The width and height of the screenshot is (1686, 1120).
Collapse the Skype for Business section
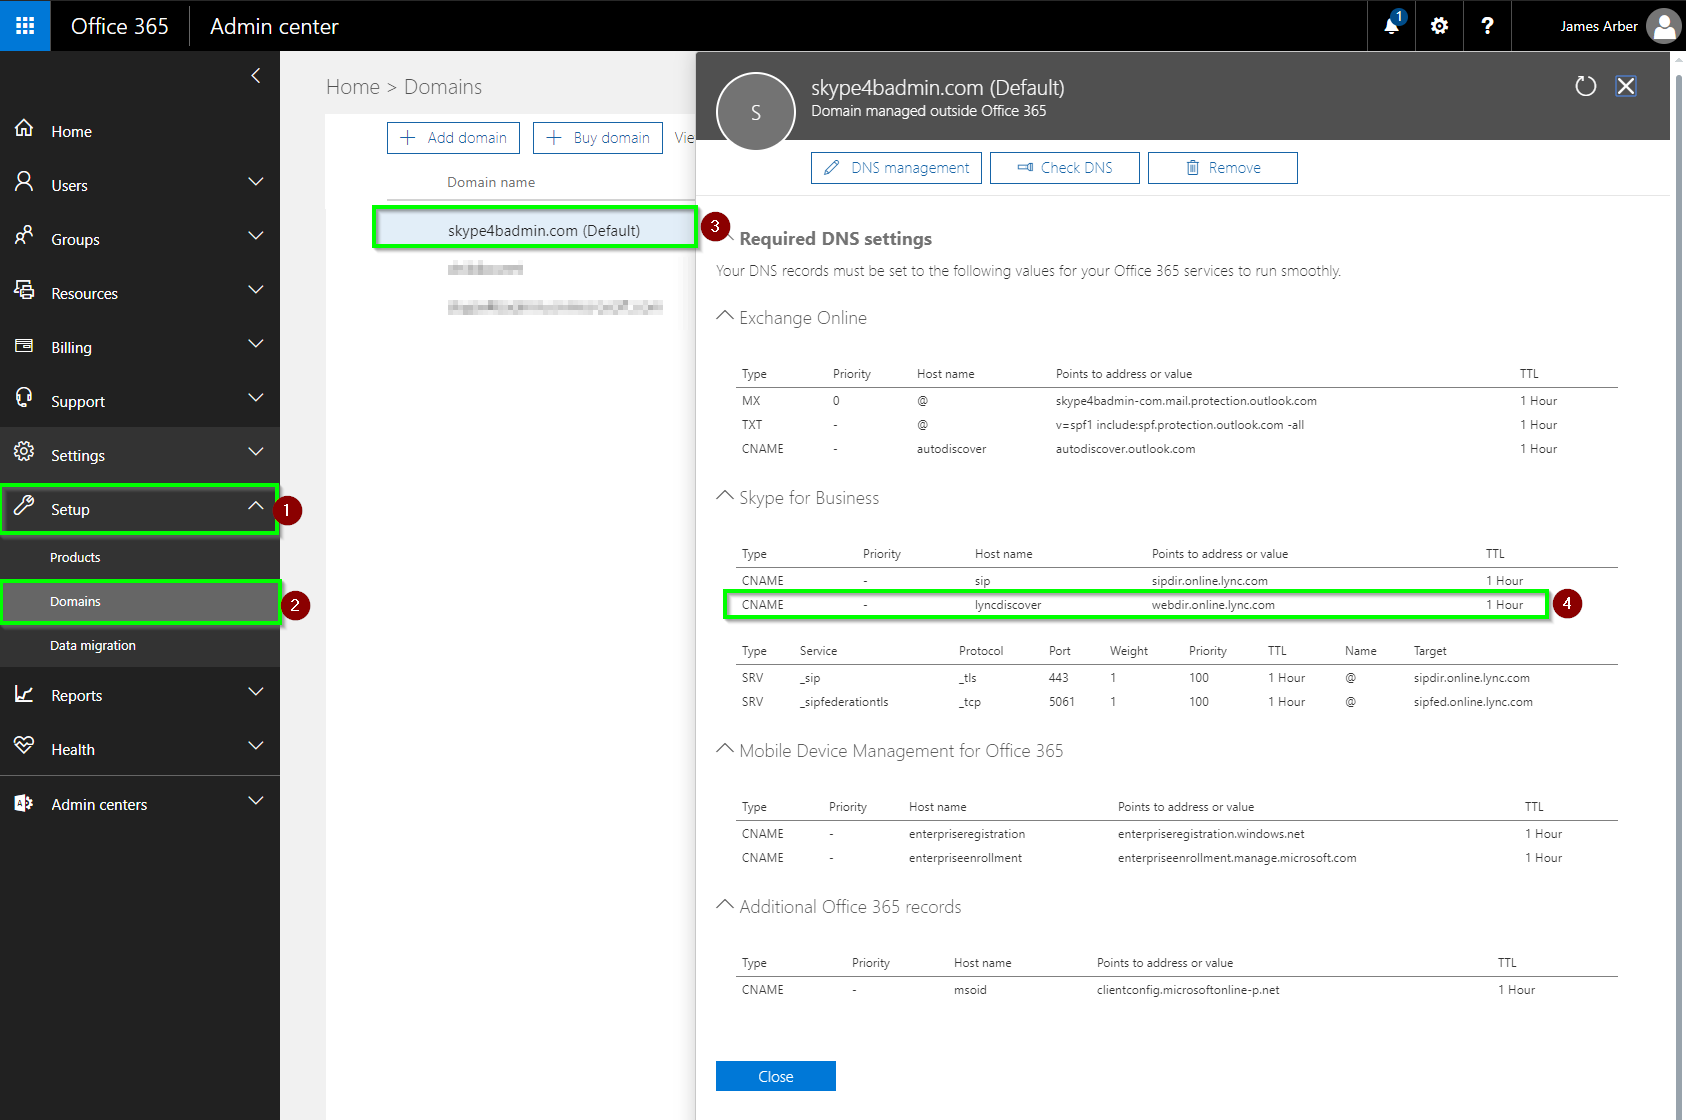coord(725,496)
